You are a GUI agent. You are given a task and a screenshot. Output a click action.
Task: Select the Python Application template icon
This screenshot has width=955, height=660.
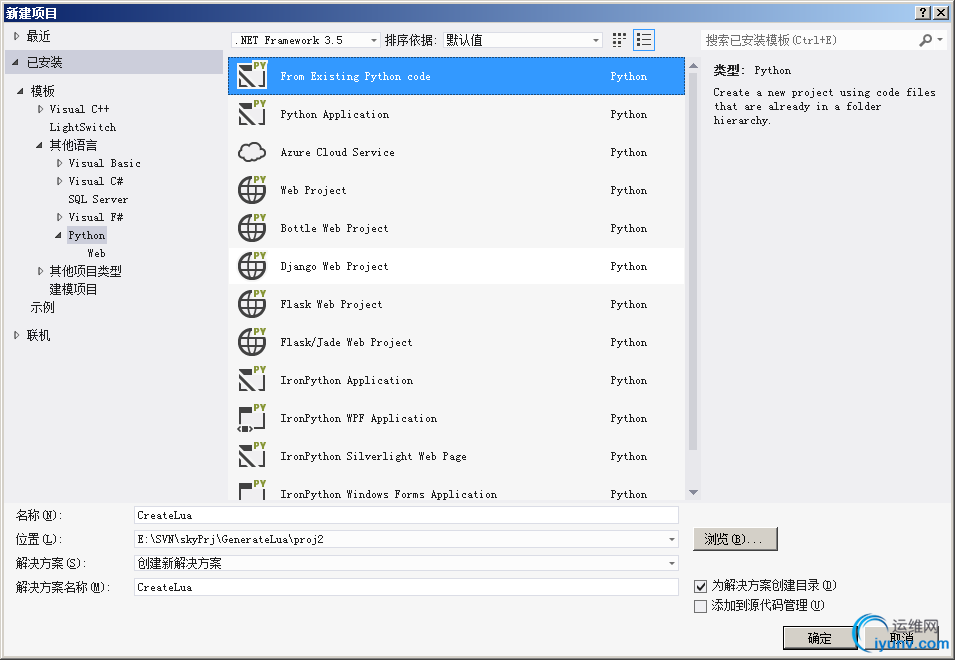(x=252, y=114)
